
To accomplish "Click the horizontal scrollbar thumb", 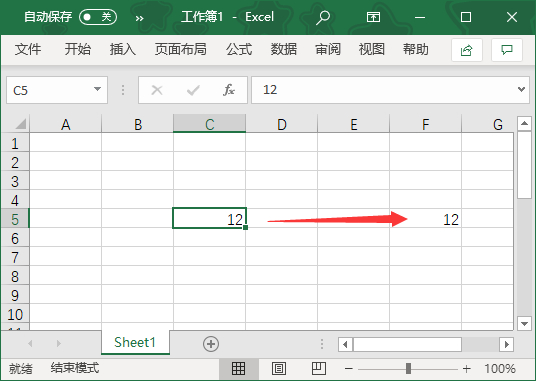I will pos(407,344).
